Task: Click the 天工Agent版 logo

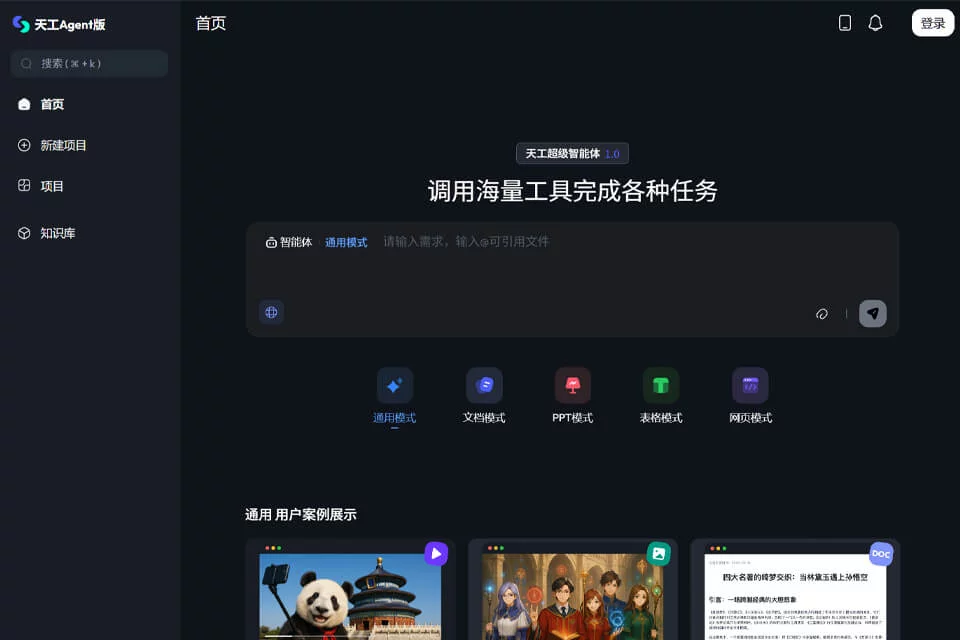Action: pyautogui.click(x=59, y=24)
